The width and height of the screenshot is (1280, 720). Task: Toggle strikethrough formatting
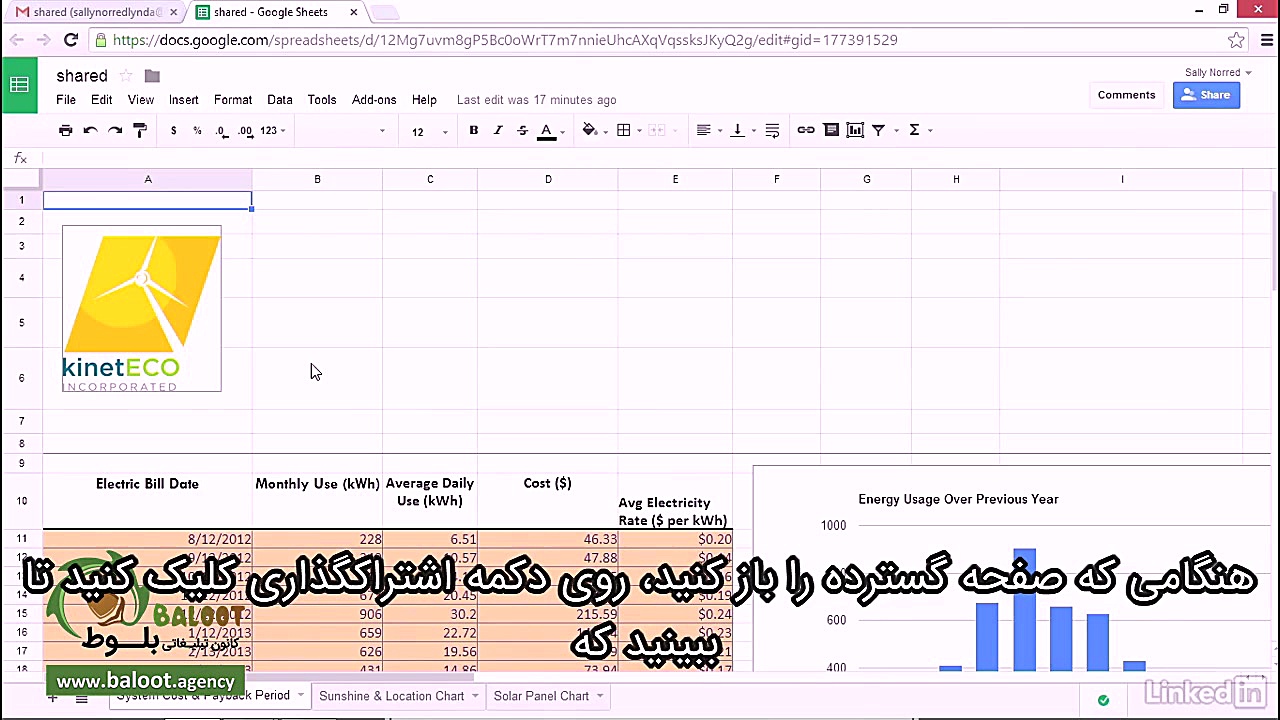click(521, 130)
